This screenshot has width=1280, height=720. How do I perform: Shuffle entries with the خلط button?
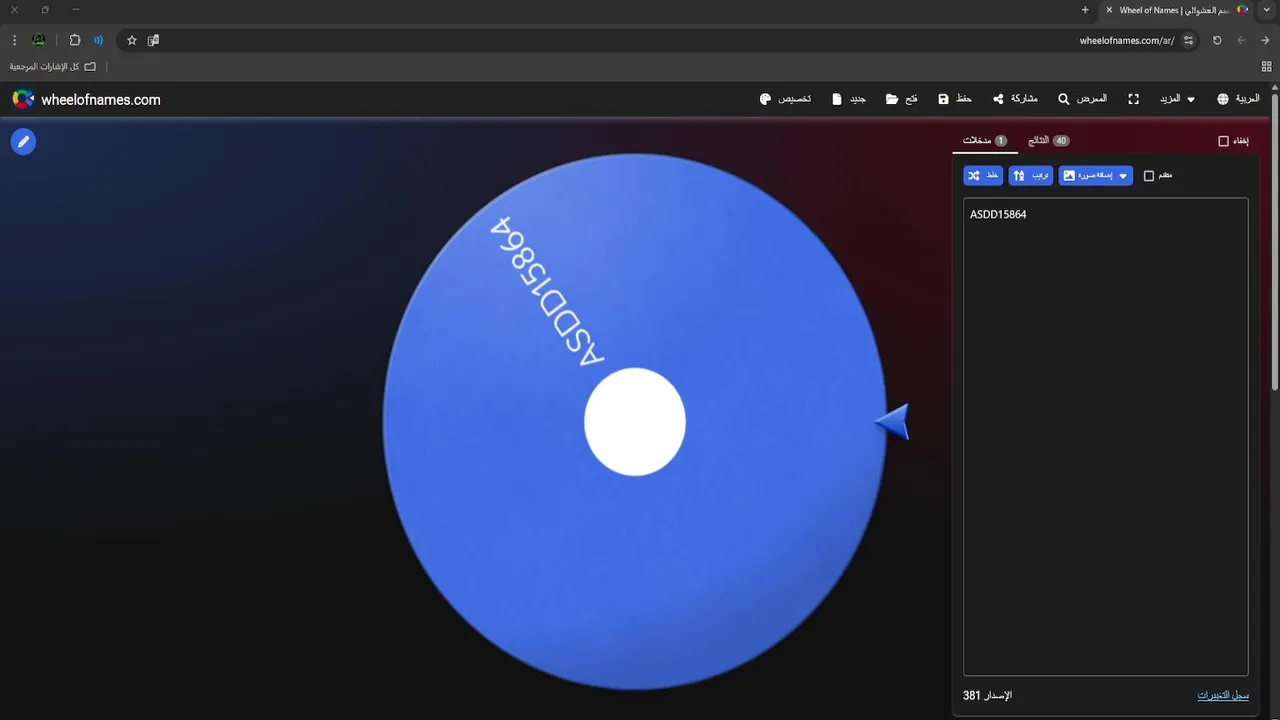click(x=983, y=175)
